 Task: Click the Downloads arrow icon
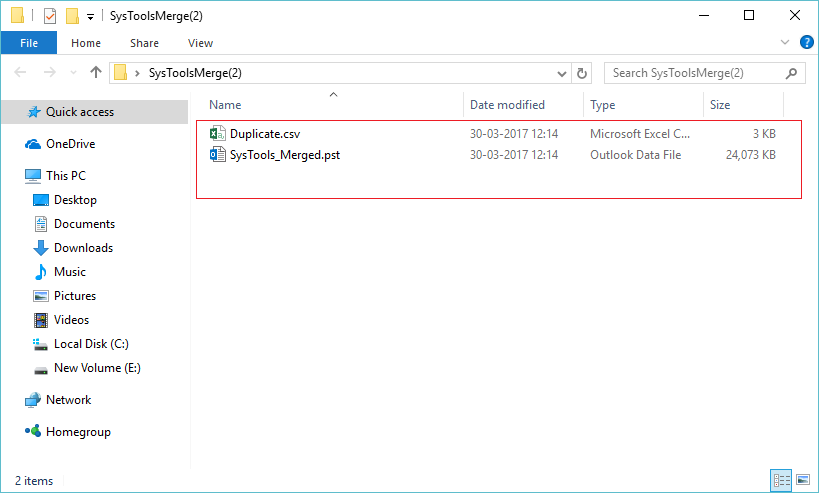(41, 248)
